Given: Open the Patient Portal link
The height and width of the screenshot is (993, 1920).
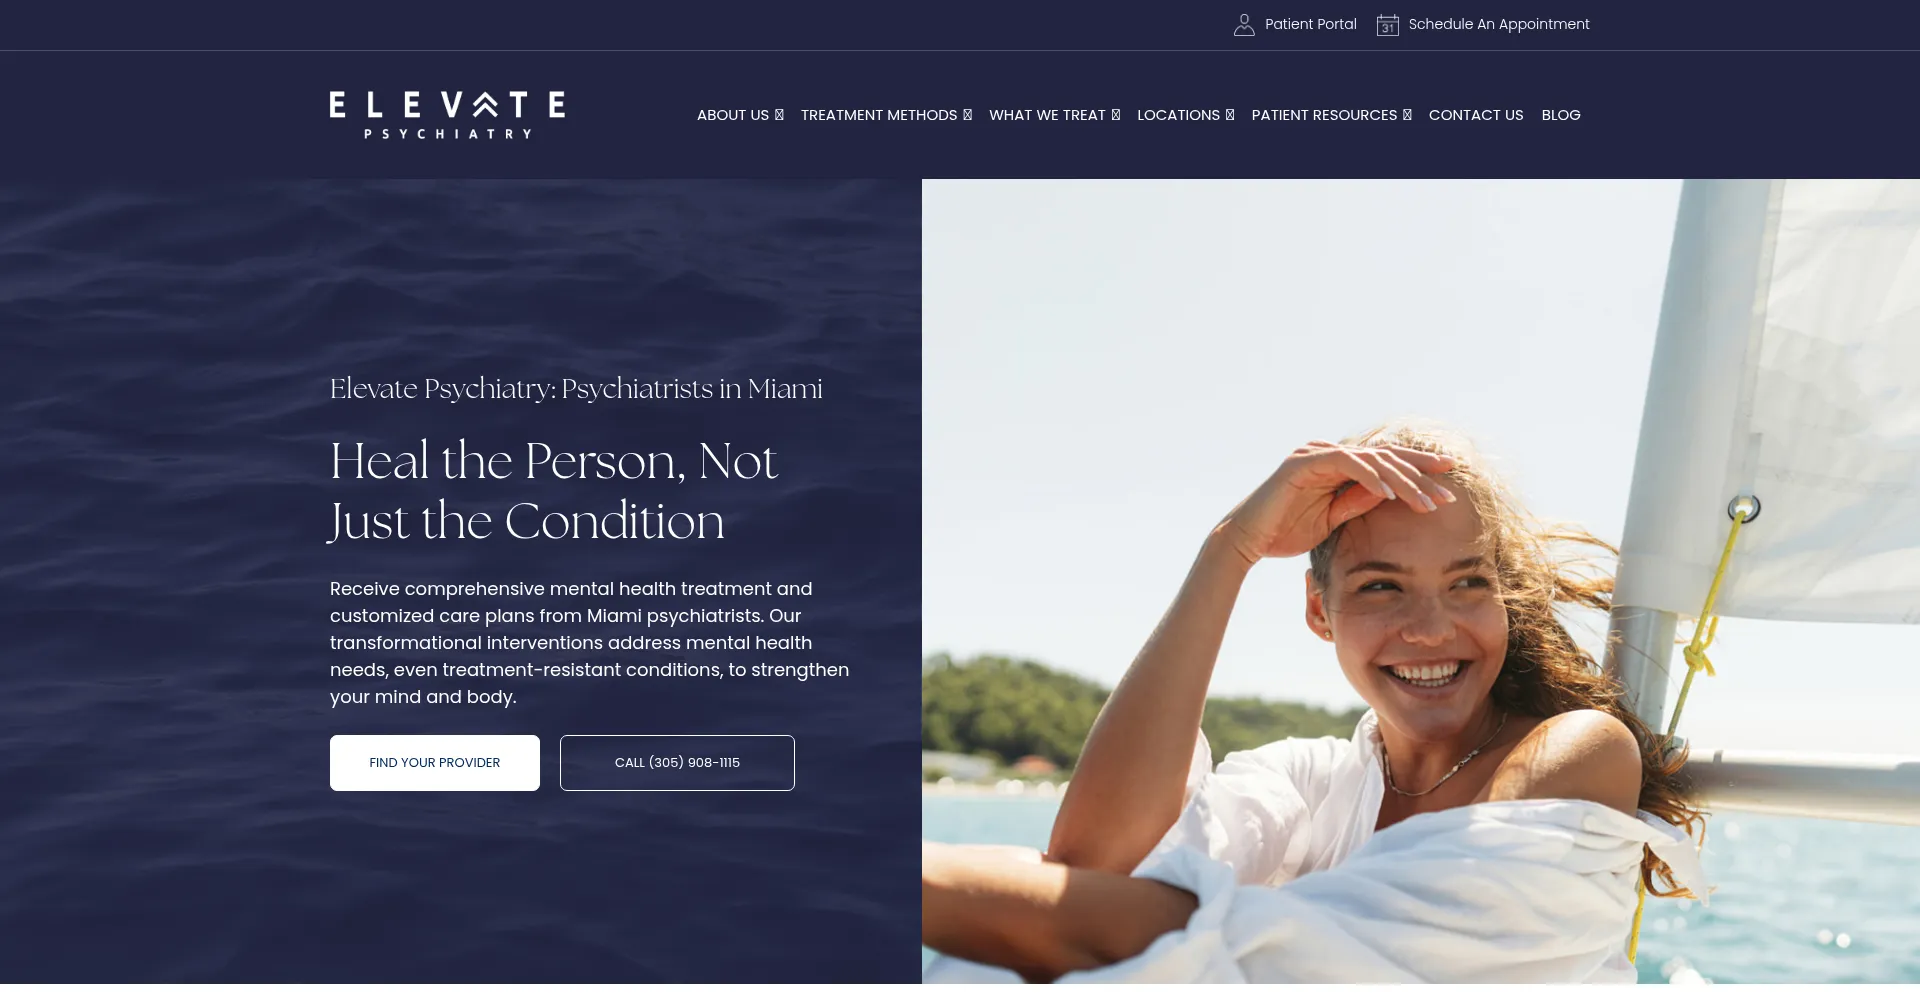Looking at the screenshot, I should click(1311, 24).
